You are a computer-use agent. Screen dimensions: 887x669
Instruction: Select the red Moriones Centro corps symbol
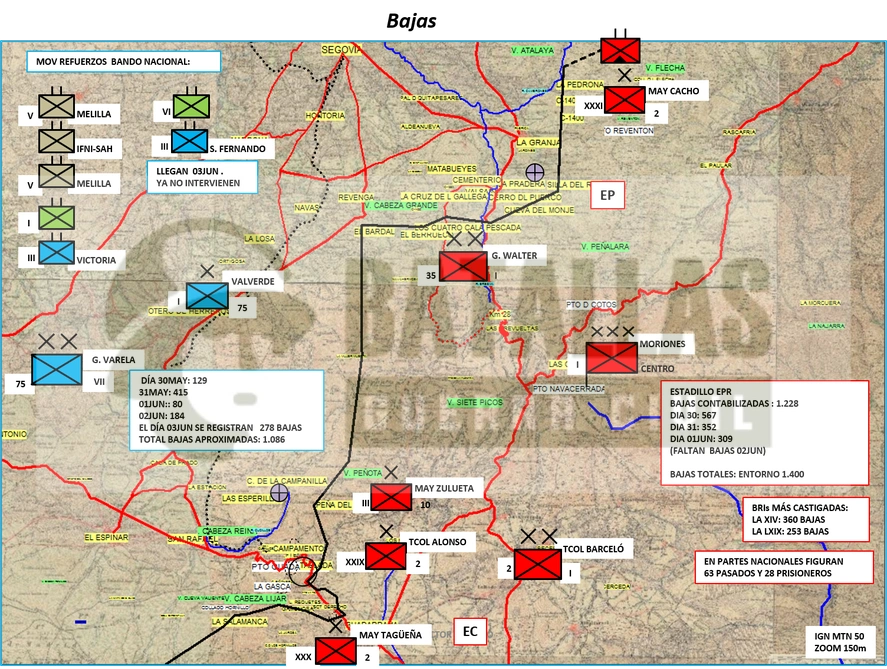[x=612, y=358]
